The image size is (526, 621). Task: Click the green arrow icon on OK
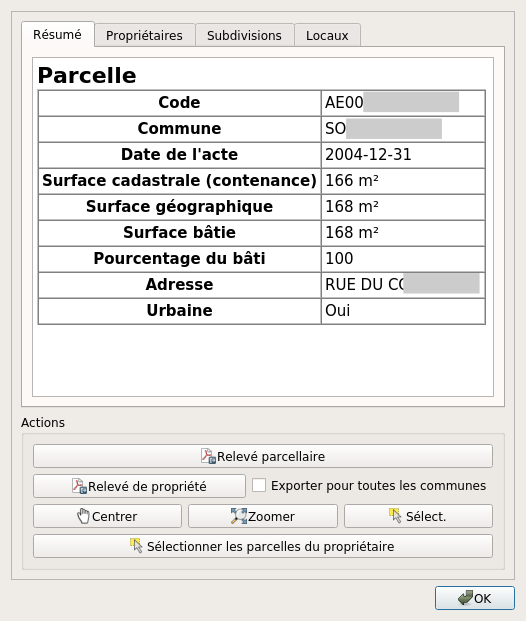465,598
